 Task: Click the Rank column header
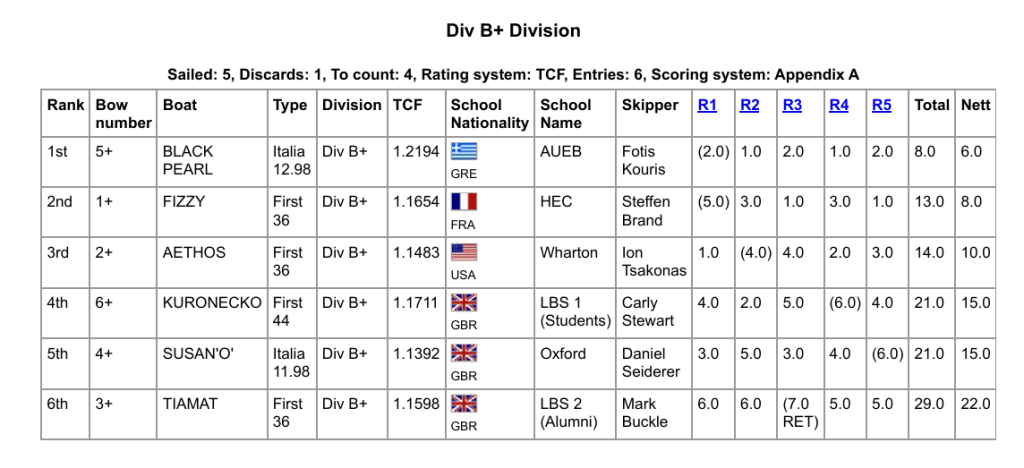tap(64, 104)
